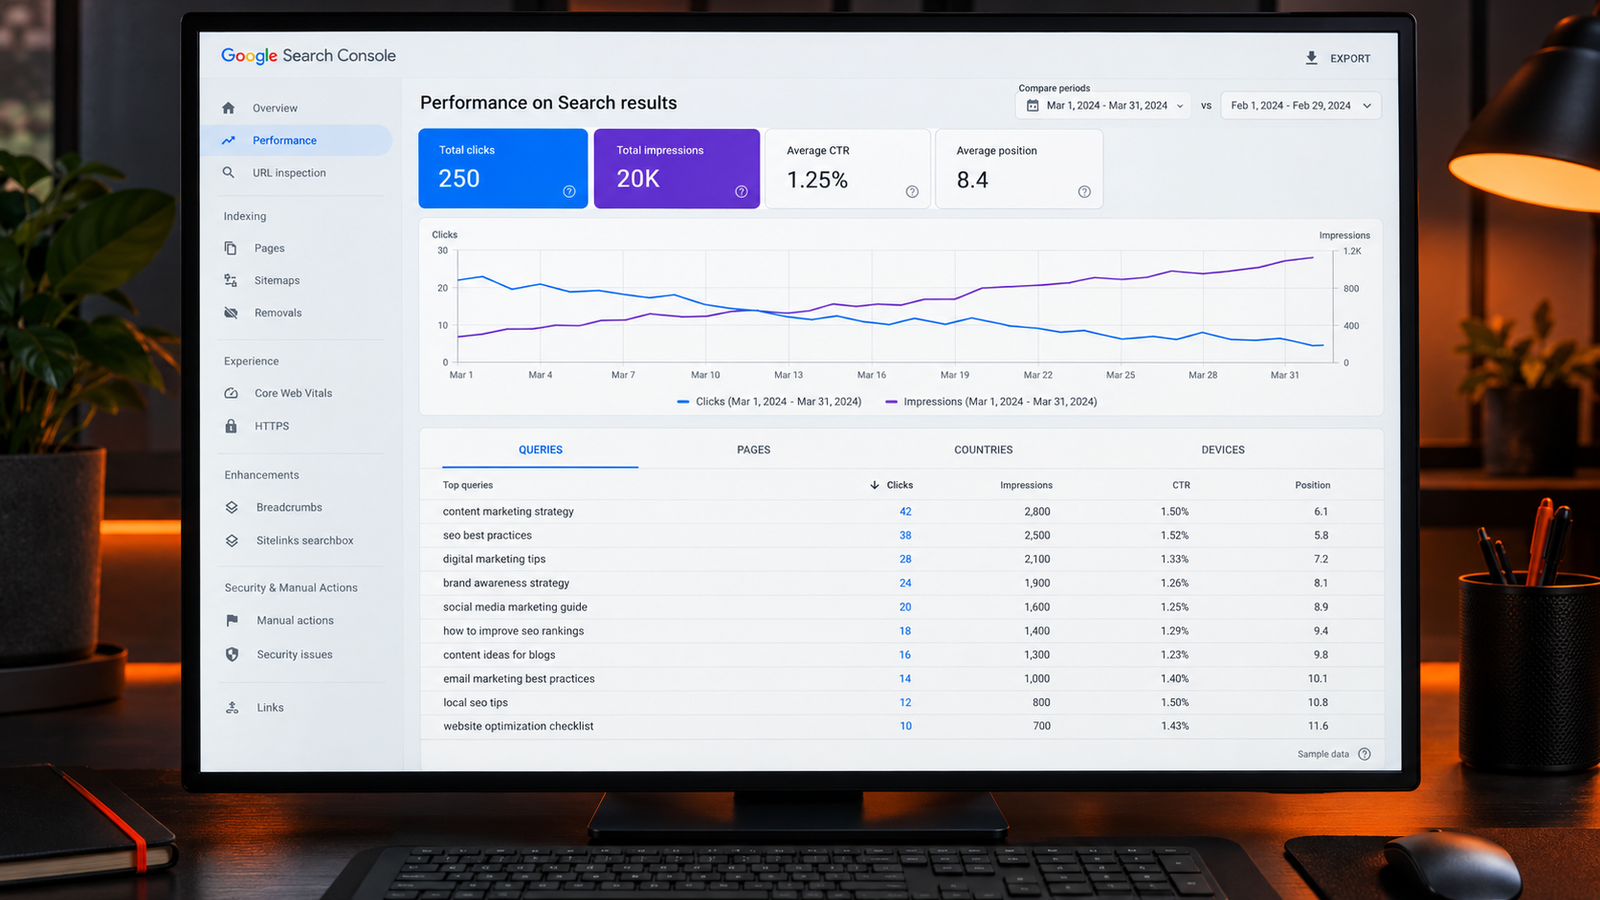Click the Google Search Console logo

pyautogui.click(x=308, y=56)
